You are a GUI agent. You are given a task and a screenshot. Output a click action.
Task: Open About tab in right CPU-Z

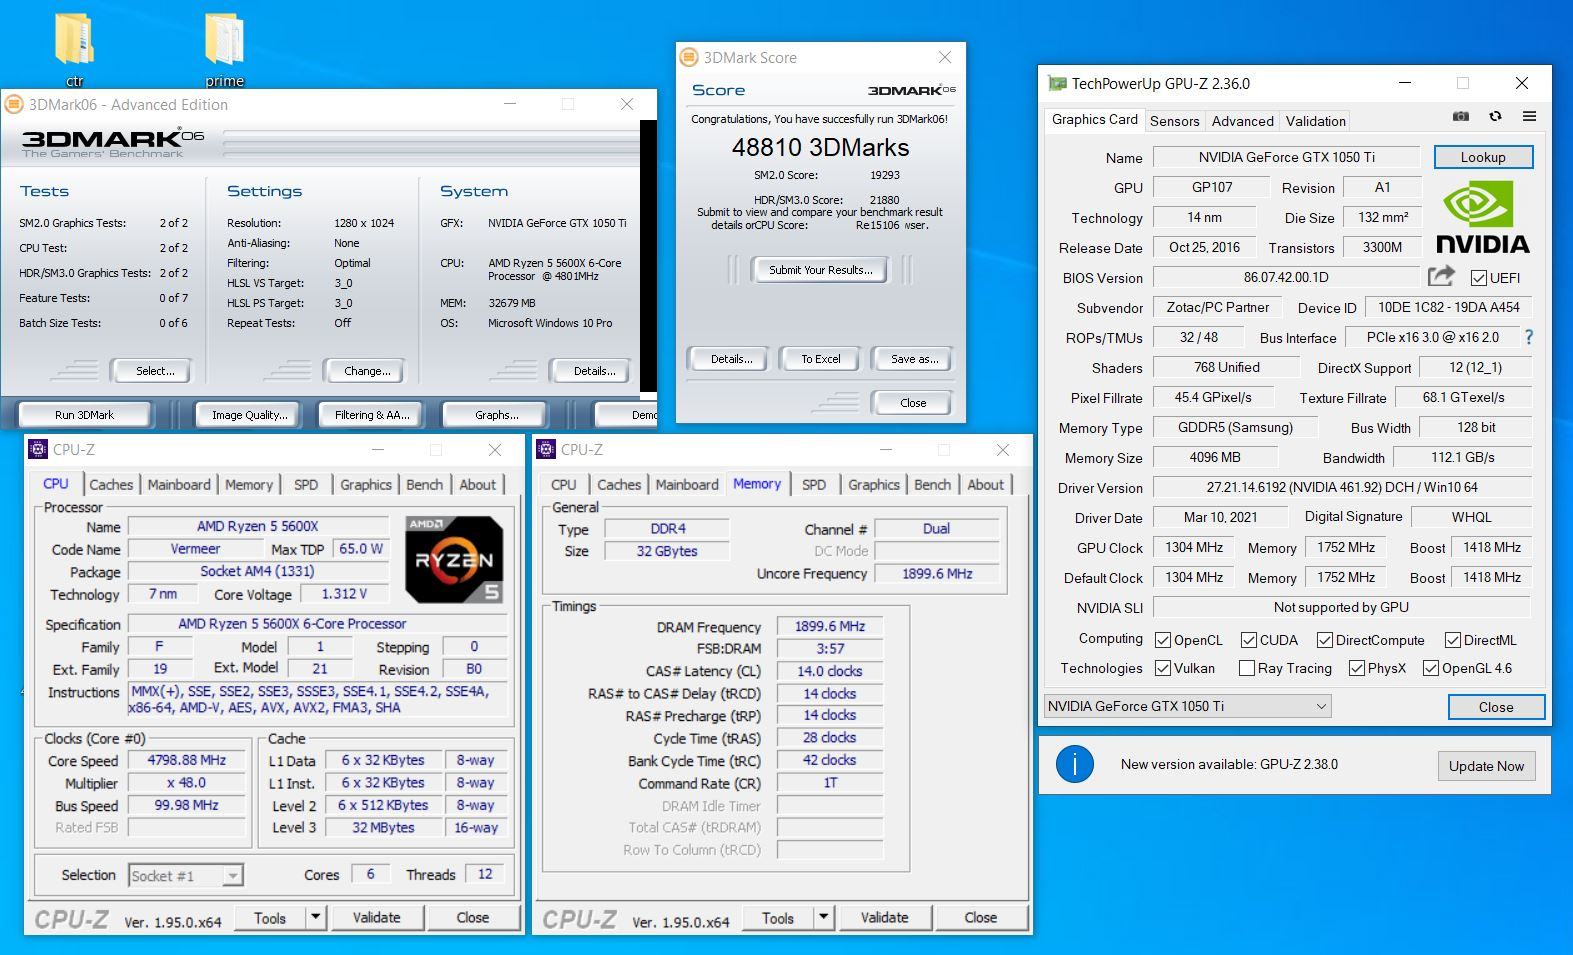point(985,484)
